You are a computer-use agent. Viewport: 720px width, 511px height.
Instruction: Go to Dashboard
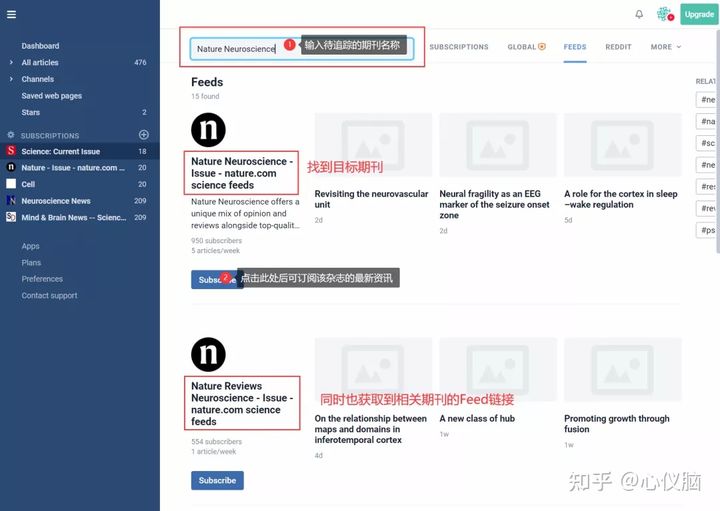[x=40, y=46]
